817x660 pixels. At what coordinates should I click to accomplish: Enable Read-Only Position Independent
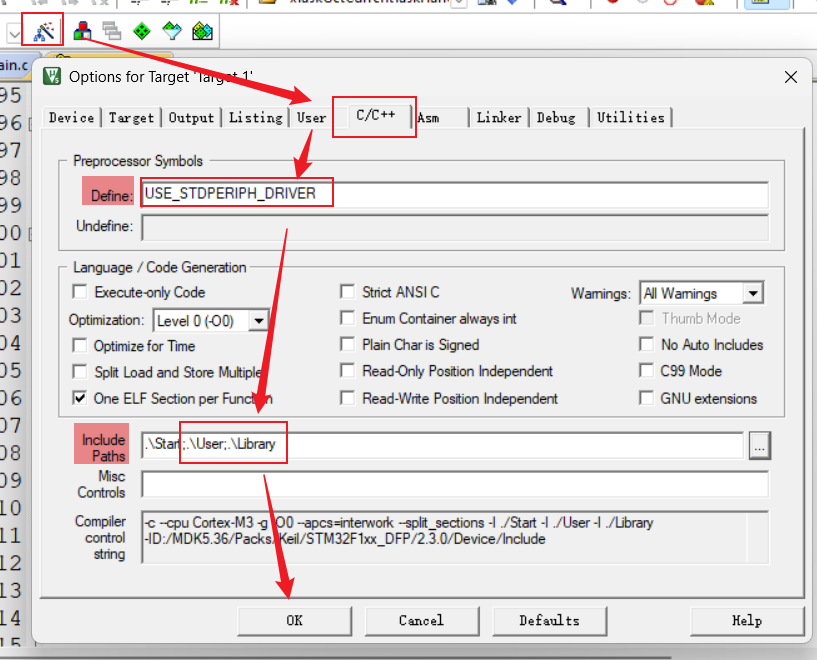click(348, 371)
